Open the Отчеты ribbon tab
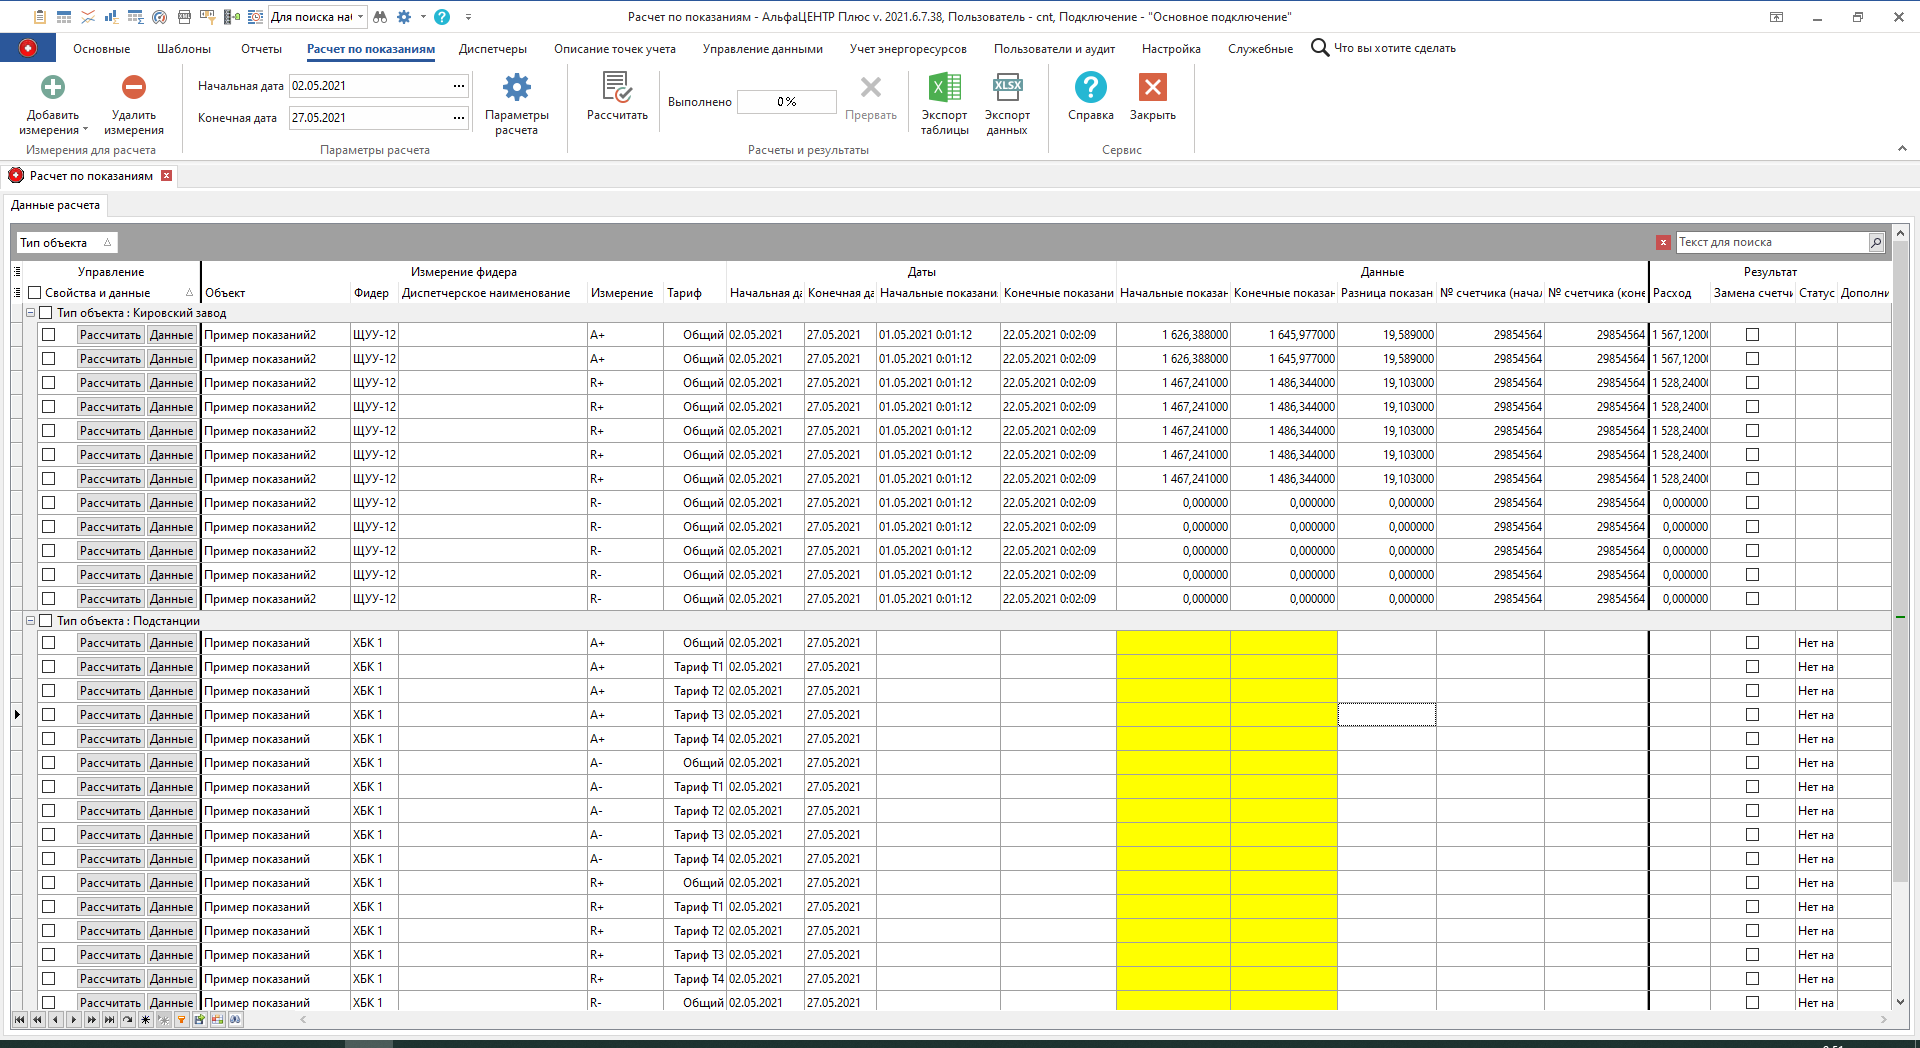 (261, 49)
